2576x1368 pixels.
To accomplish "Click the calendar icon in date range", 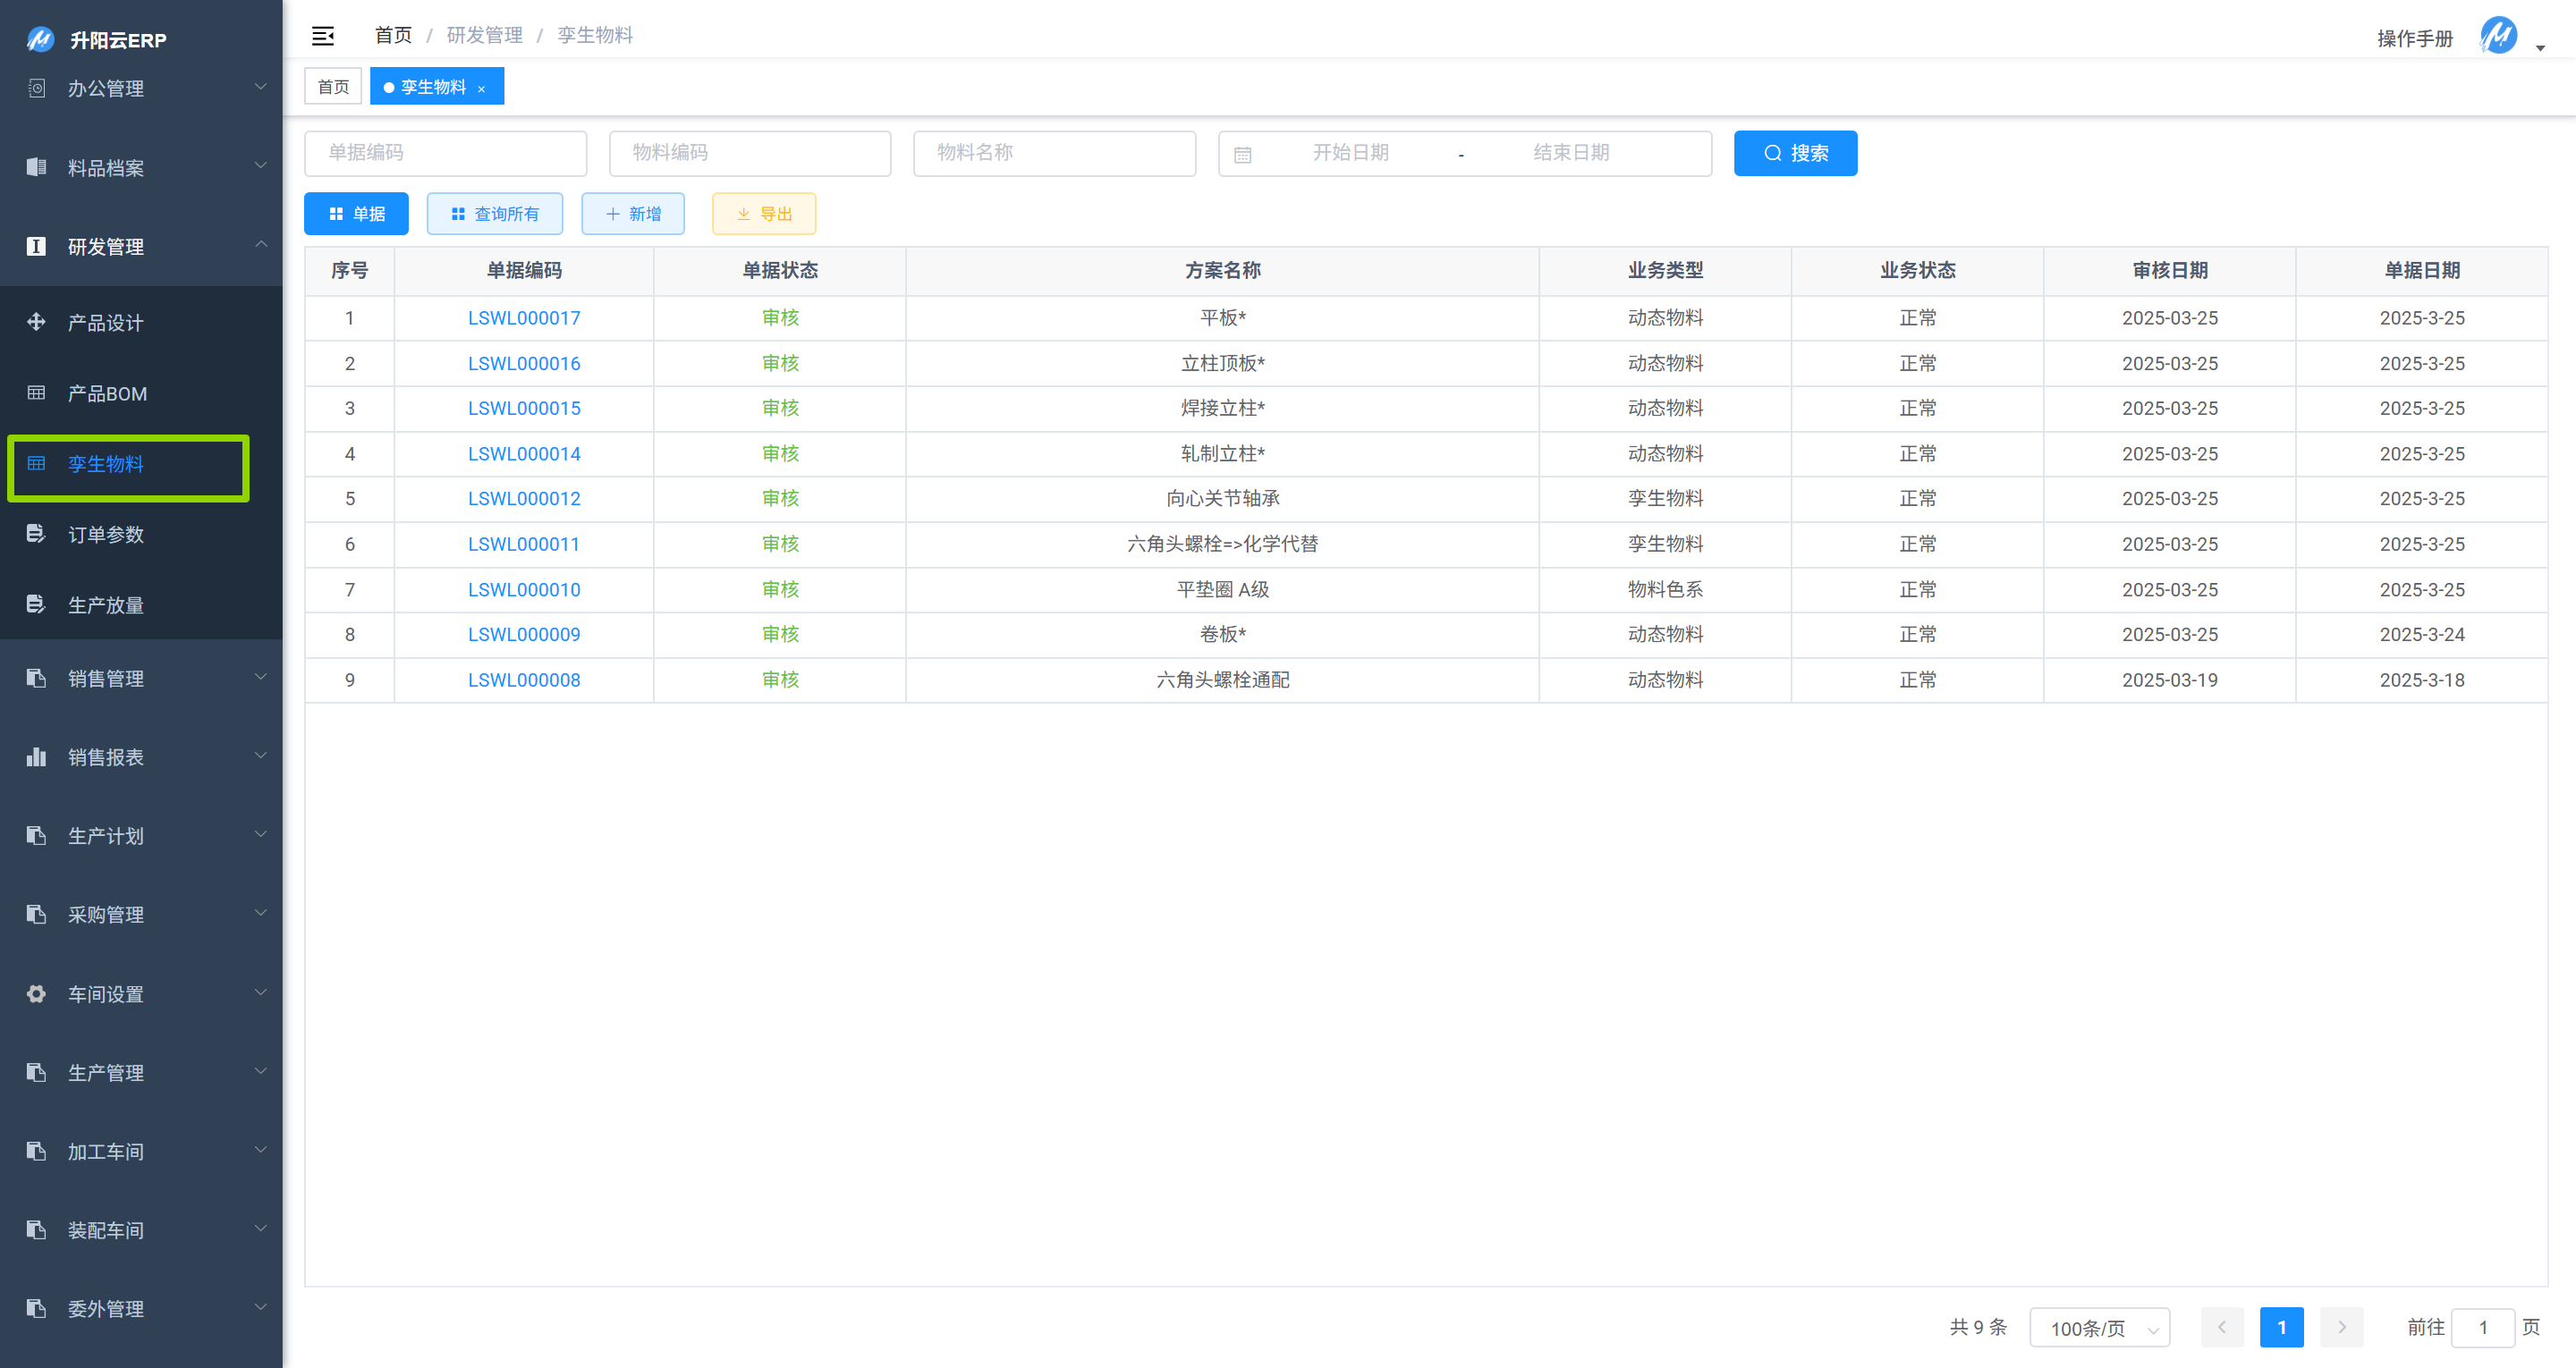I will (1242, 154).
